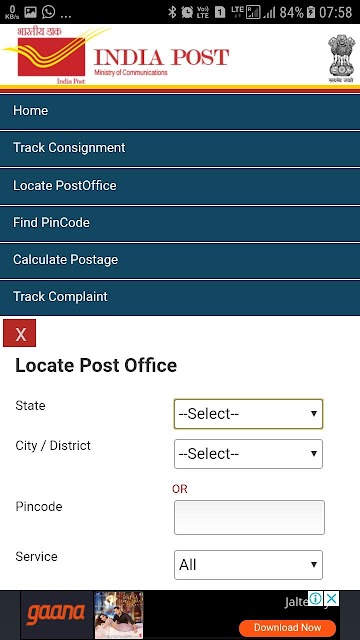Open Track Consignment menu item
Viewport: 360px width, 640px height.
click(x=180, y=148)
